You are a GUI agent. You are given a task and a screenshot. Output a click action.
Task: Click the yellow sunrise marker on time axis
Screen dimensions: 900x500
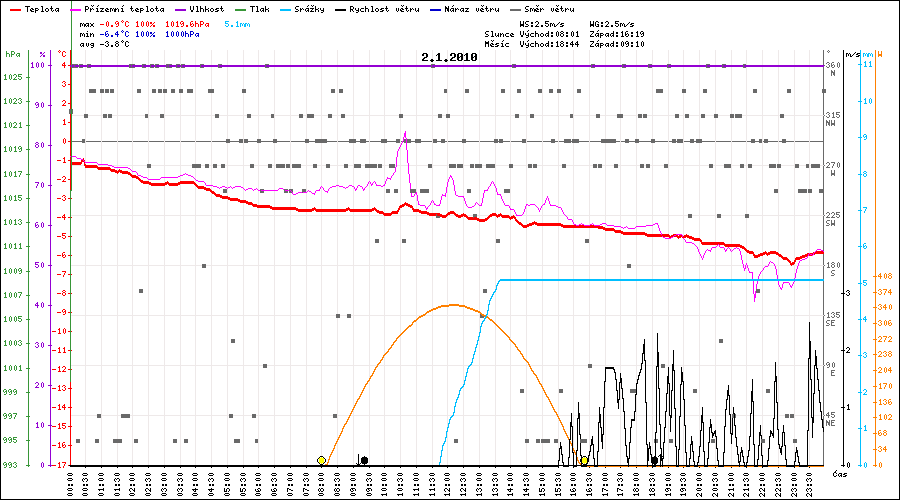pos(321,460)
